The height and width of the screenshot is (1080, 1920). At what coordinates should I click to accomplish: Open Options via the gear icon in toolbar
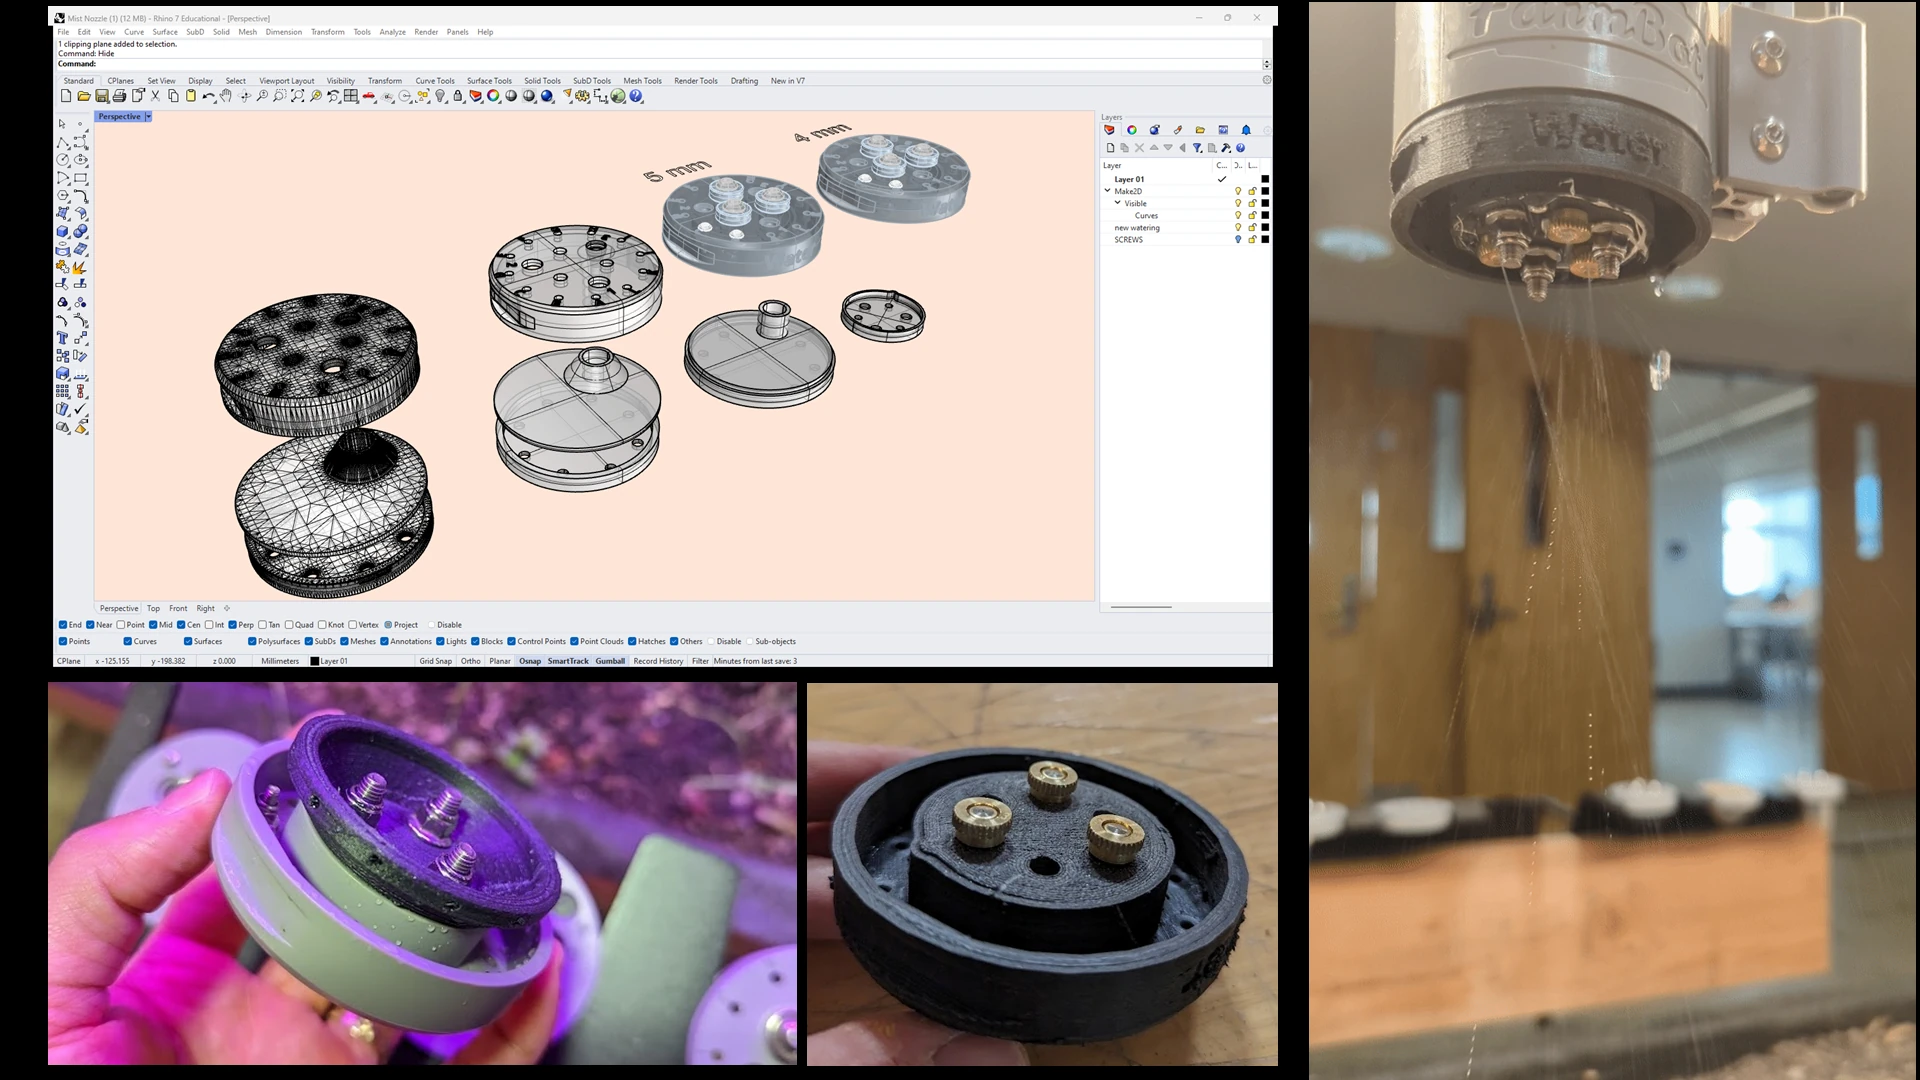click(582, 96)
